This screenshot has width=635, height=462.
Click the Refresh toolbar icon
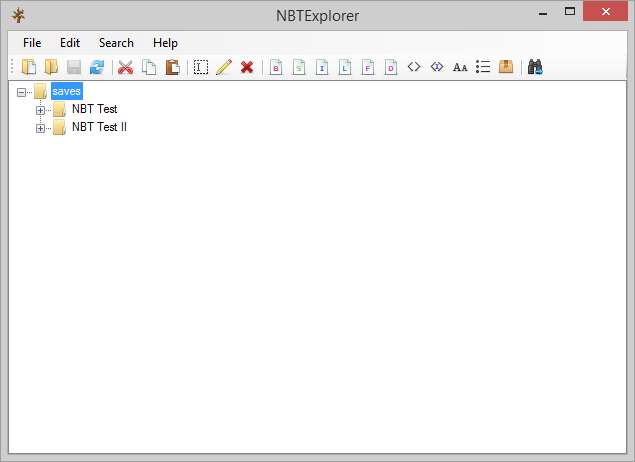pos(97,67)
